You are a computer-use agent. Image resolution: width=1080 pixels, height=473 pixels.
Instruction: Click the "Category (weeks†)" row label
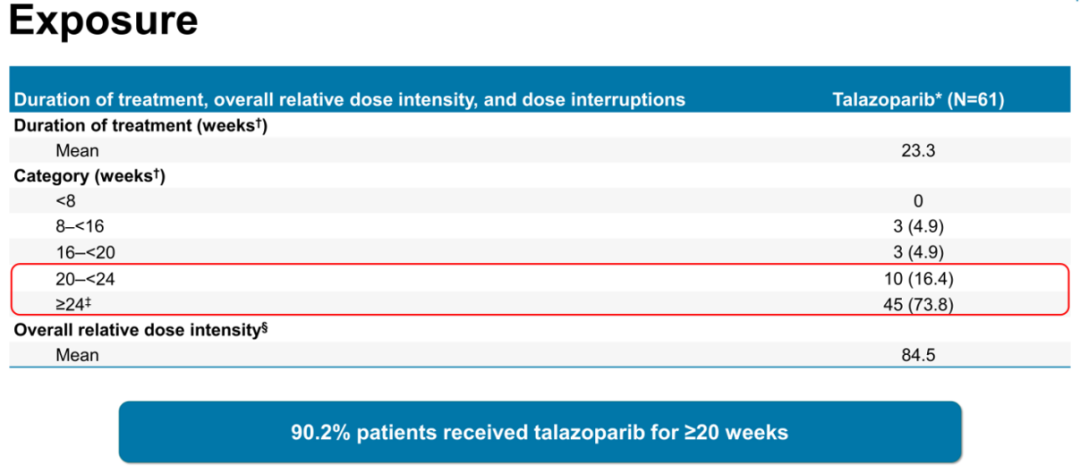pos(89,176)
